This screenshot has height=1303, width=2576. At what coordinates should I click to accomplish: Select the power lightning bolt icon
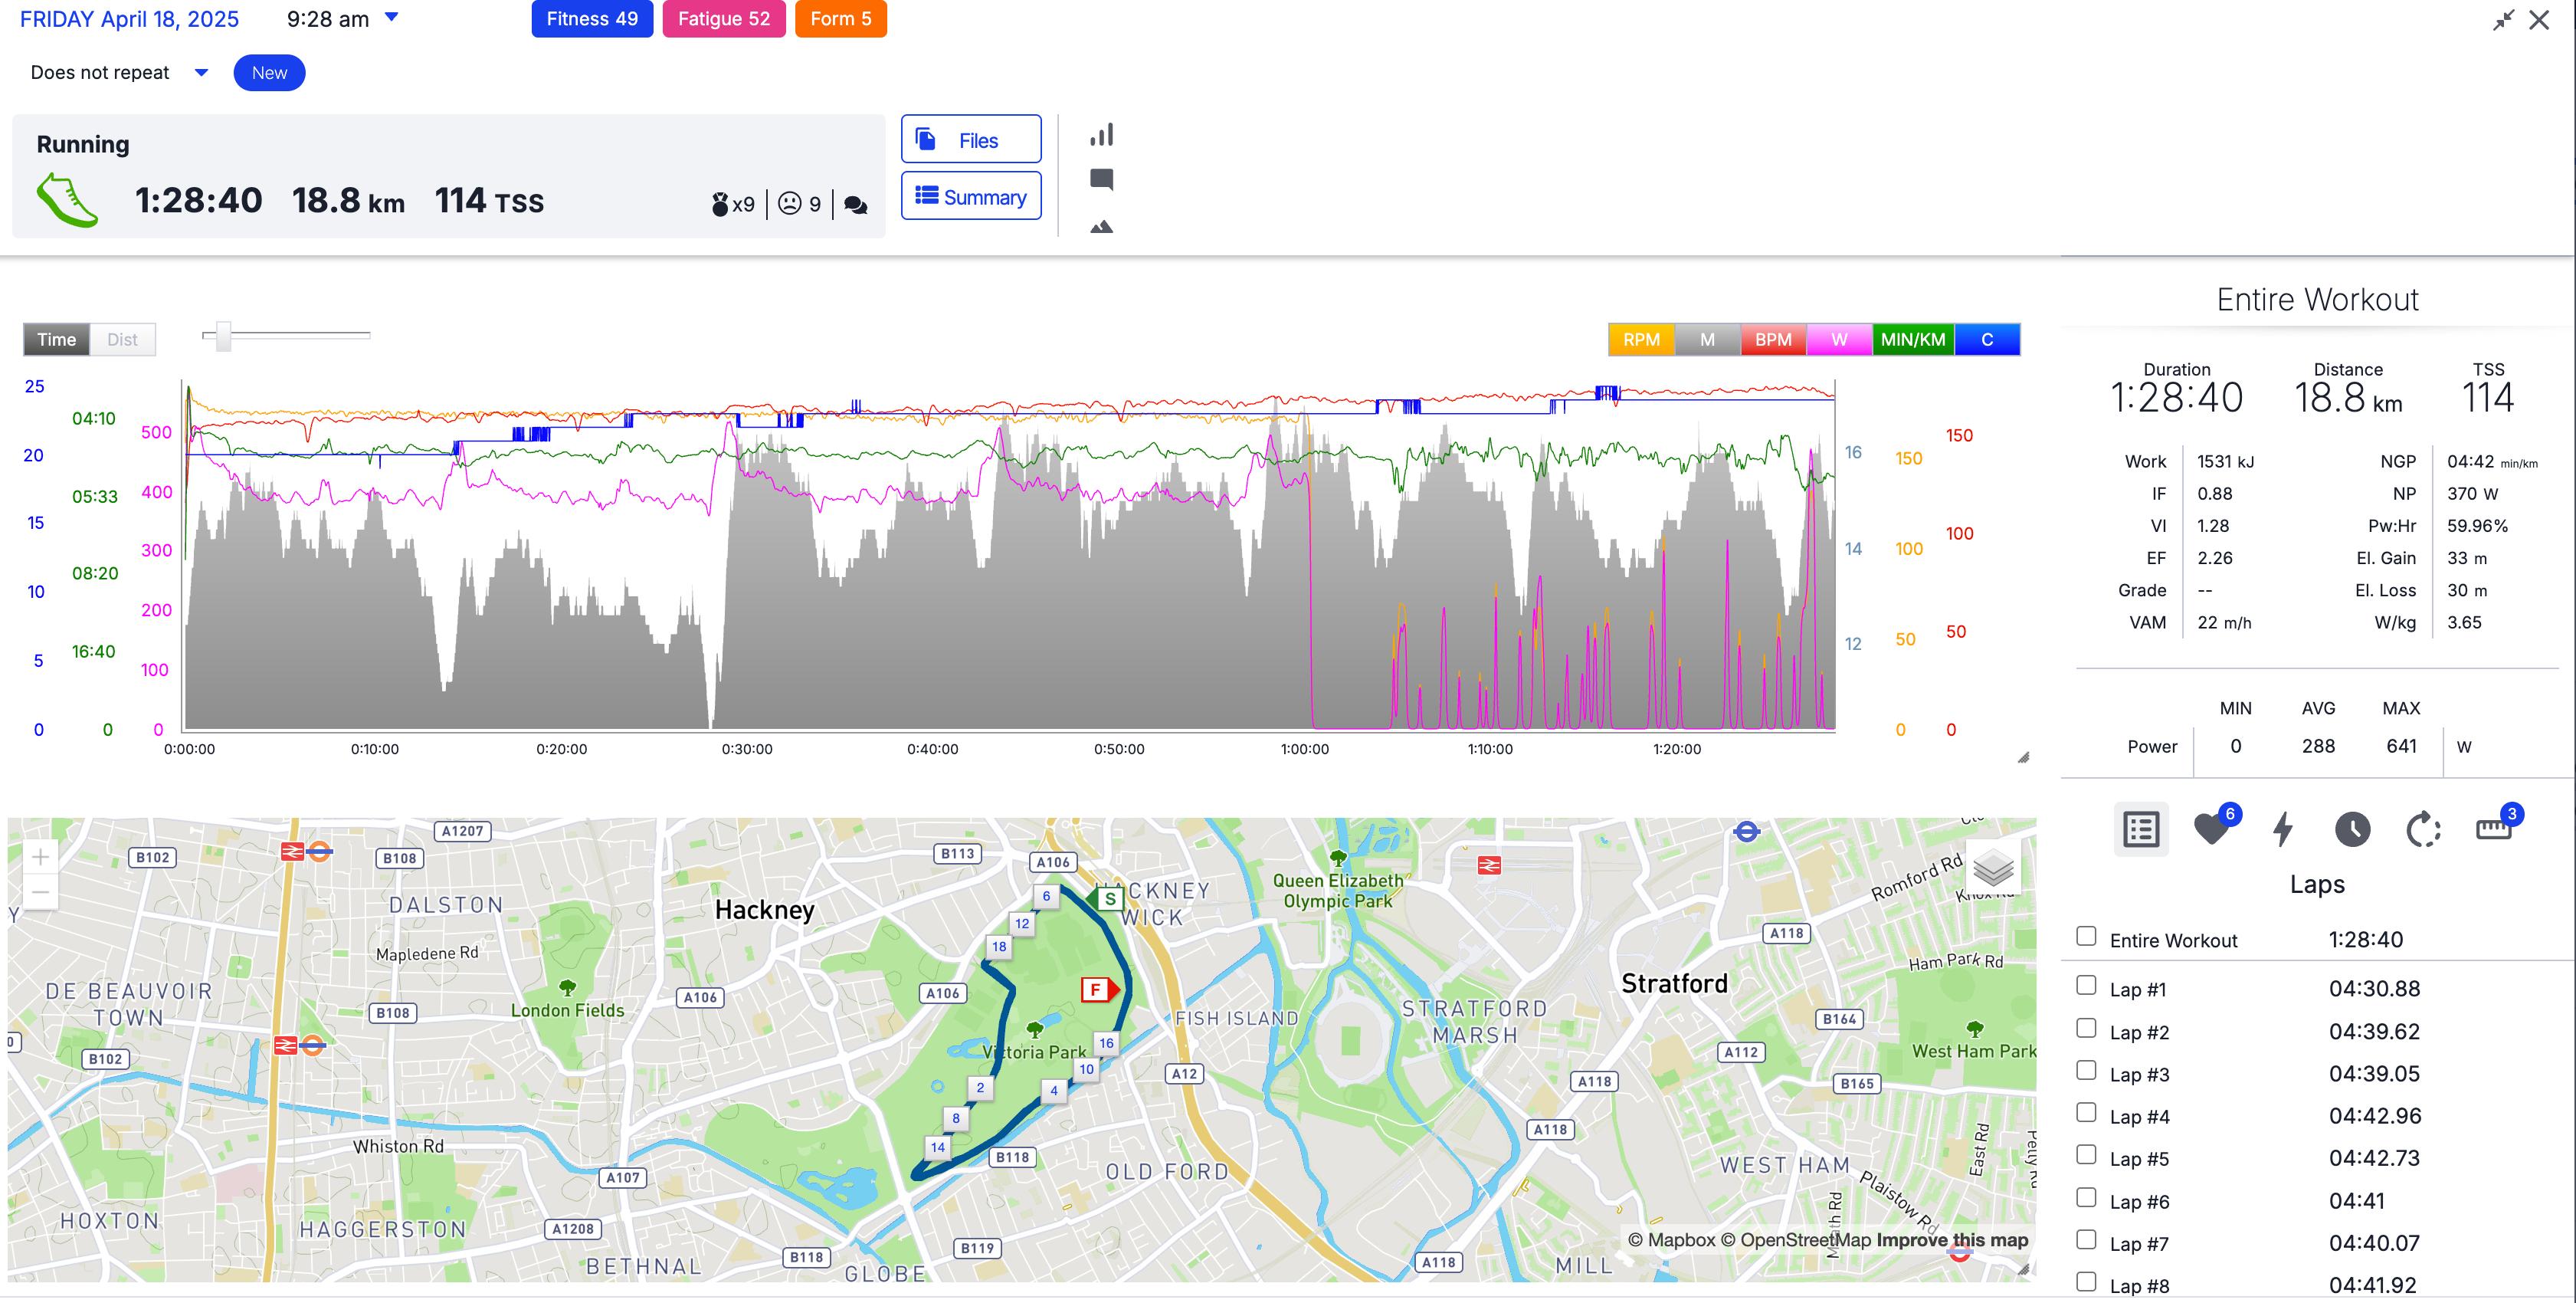point(2283,830)
